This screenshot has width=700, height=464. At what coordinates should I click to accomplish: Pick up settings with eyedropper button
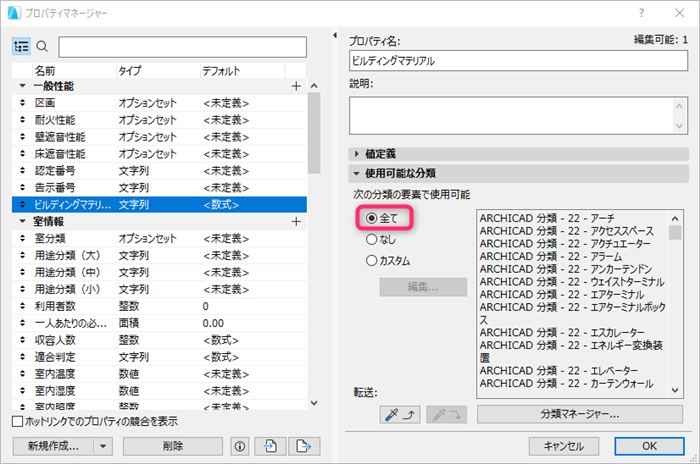[400, 415]
